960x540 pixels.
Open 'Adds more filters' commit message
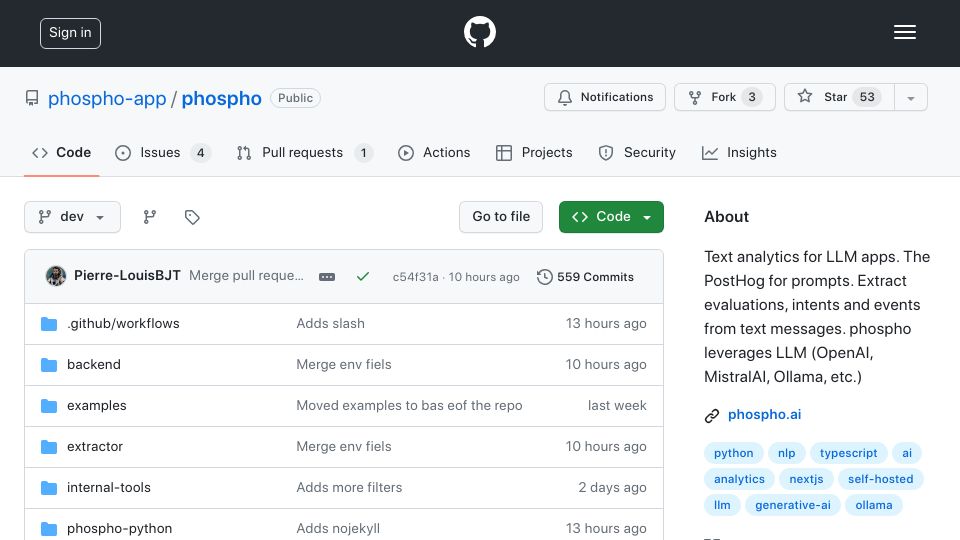click(349, 487)
